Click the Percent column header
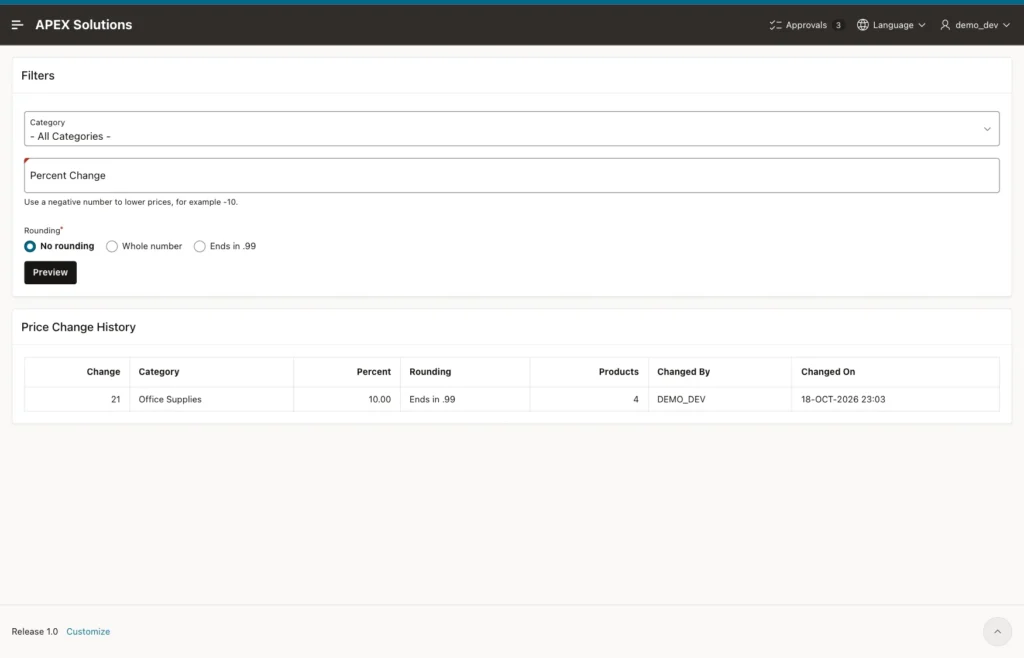 point(374,371)
